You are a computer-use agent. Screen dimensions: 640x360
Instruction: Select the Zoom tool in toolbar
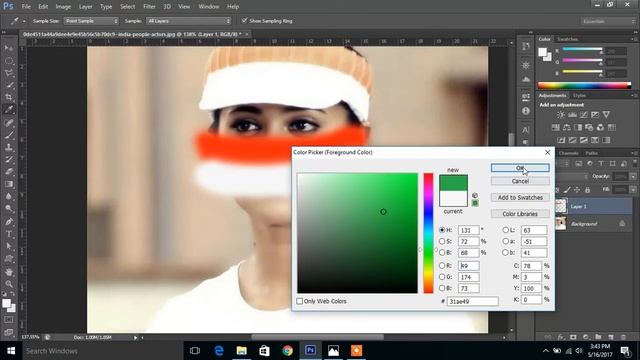pyautogui.click(x=9, y=284)
